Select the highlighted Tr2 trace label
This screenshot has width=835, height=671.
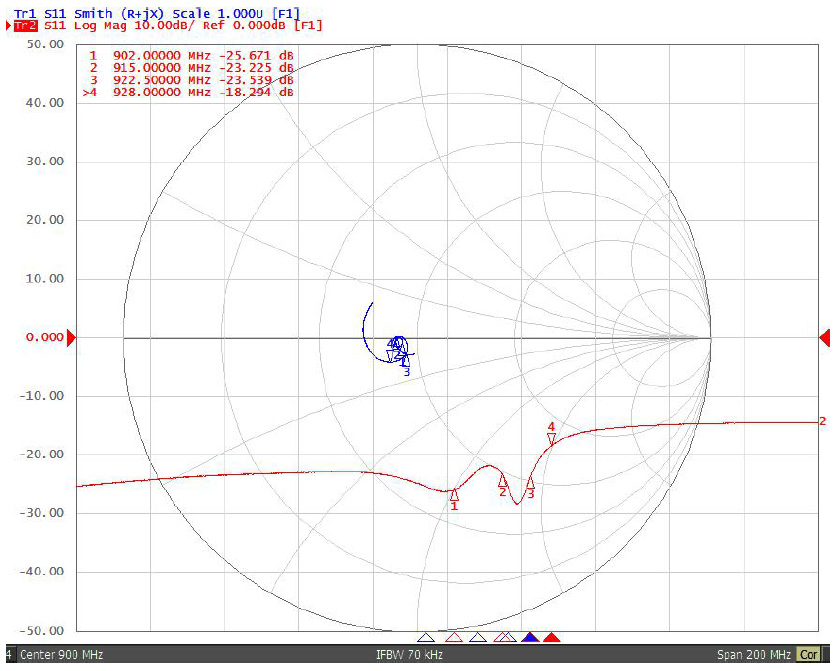tap(21, 26)
